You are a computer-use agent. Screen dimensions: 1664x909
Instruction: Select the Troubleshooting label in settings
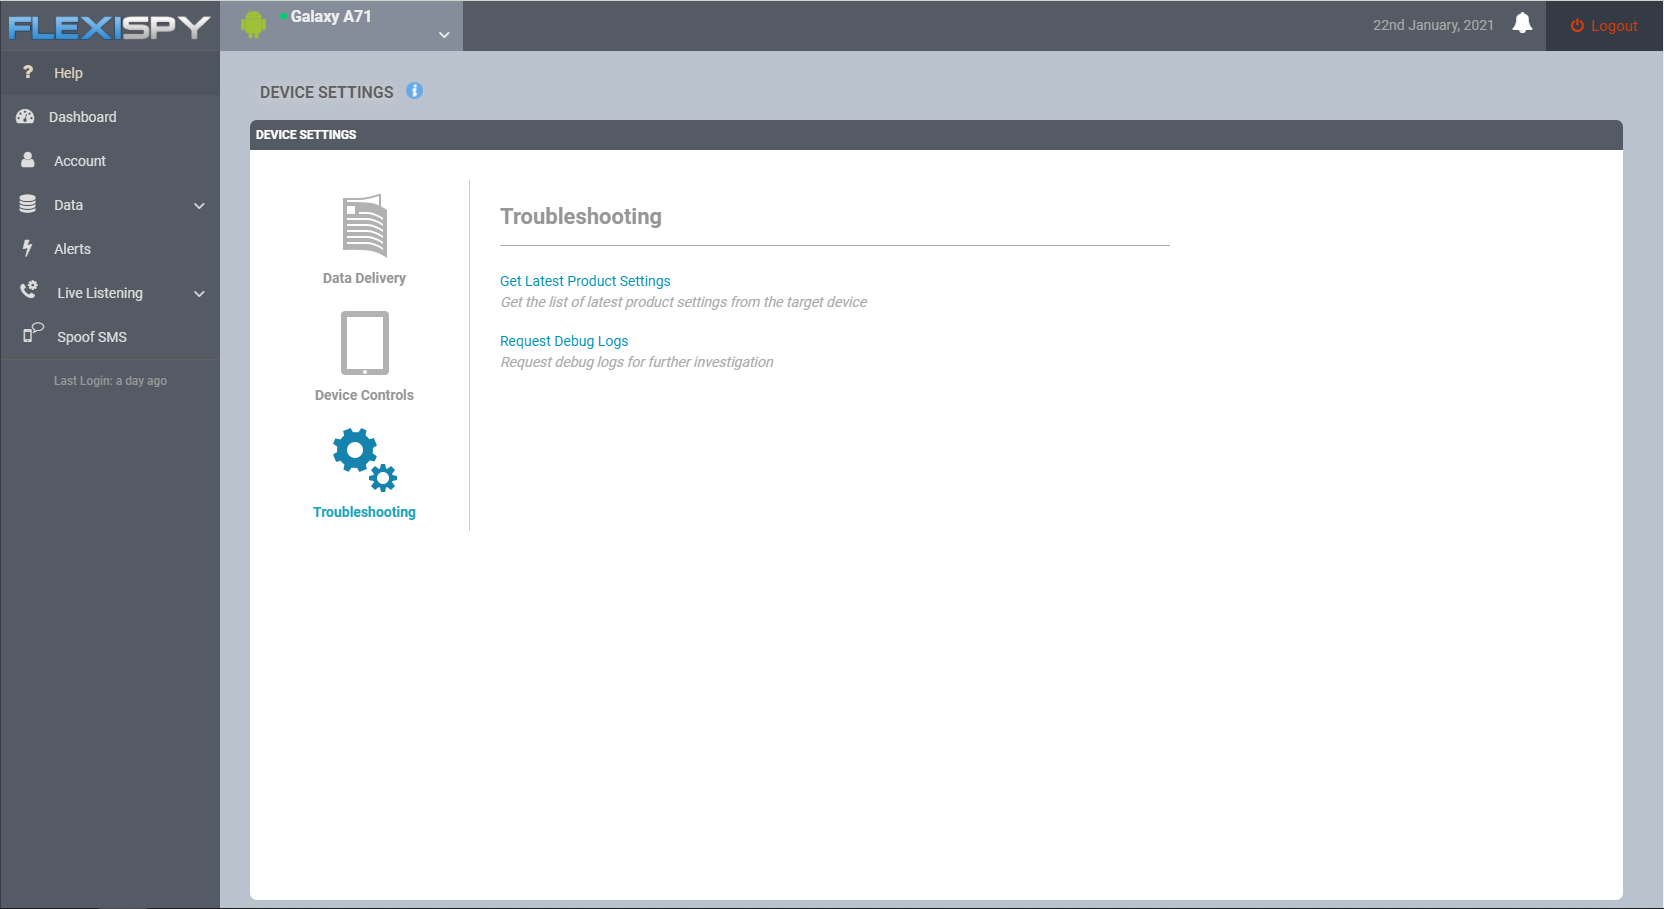click(364, 512)
